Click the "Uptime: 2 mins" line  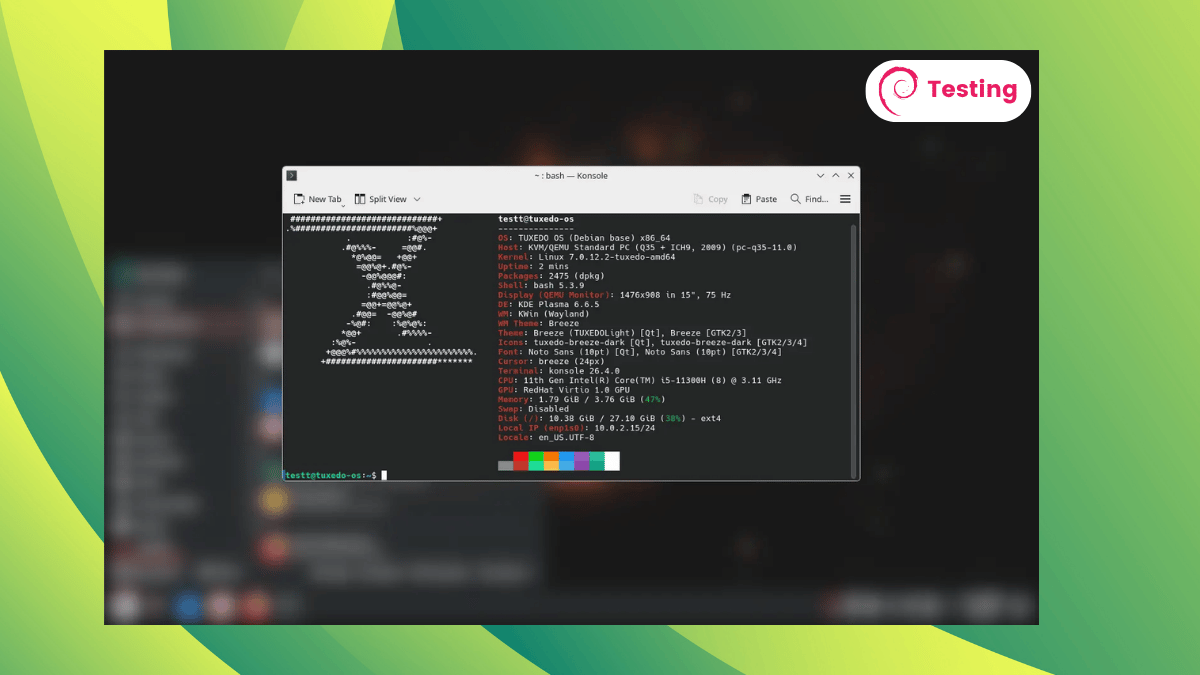tap(533, 266)
